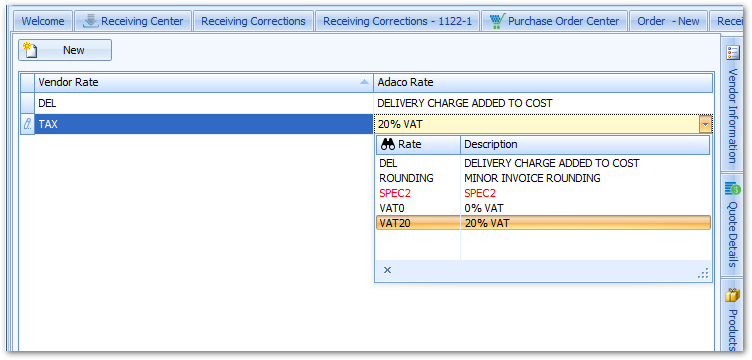
Task: Close the rate dropdown popup with X
Action: pos(388,270)
